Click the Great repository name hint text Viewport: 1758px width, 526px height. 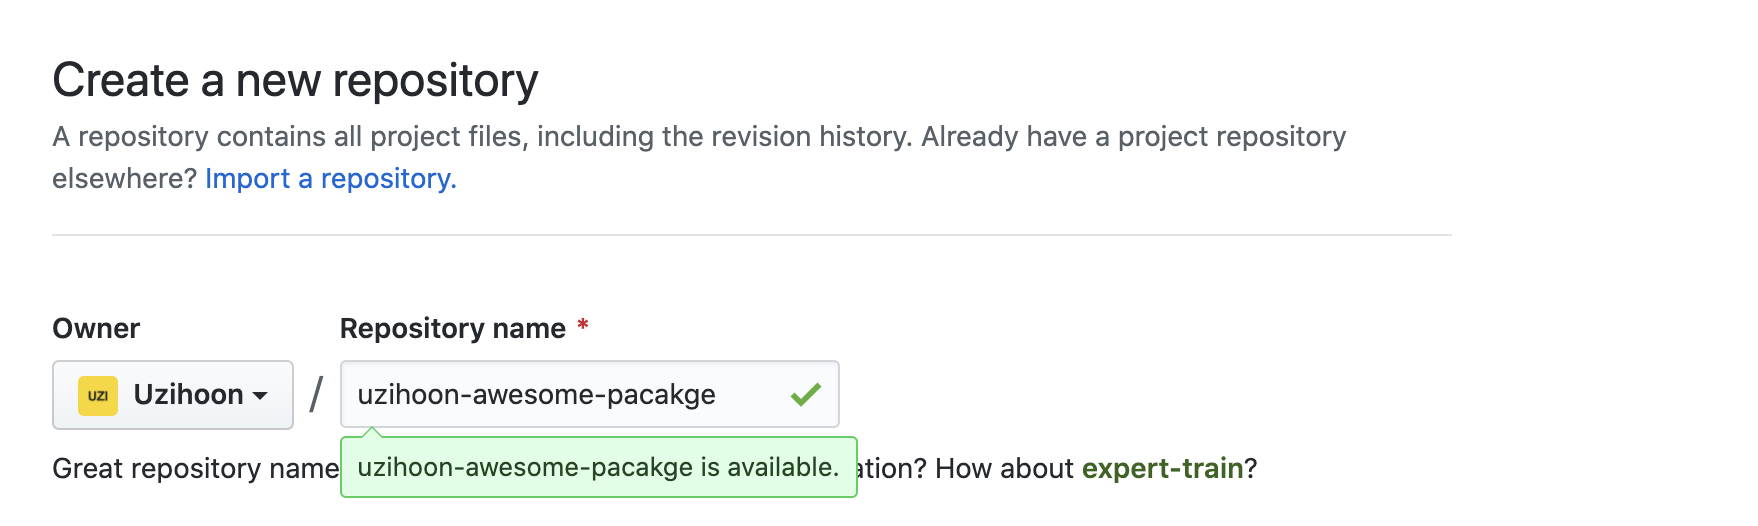pos(196,468)
